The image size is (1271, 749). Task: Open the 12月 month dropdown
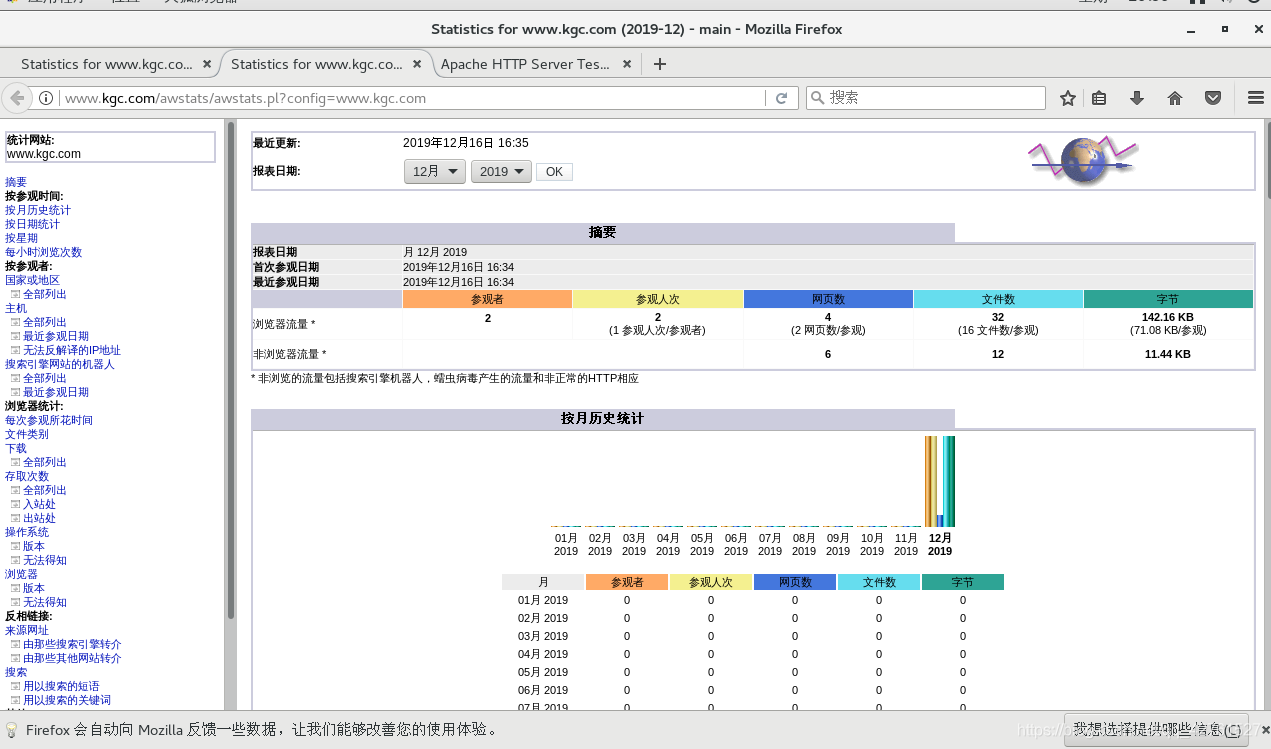(434, 171)
